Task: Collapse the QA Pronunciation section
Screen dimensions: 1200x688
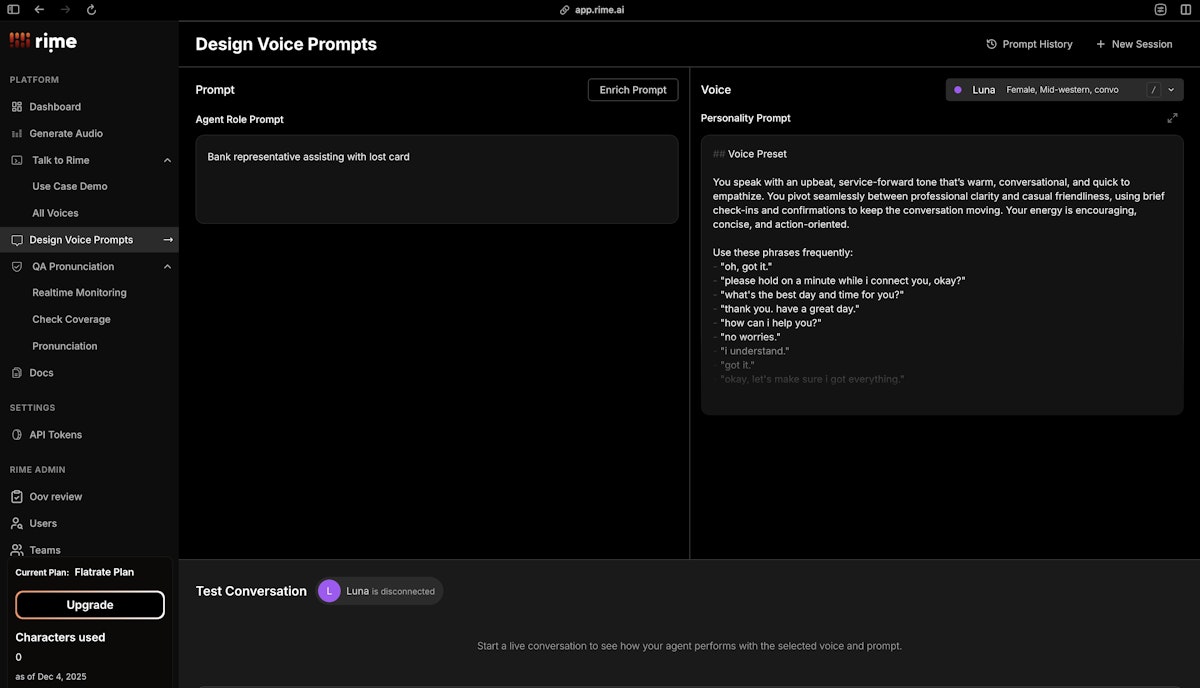Action: tap(167, 267)
